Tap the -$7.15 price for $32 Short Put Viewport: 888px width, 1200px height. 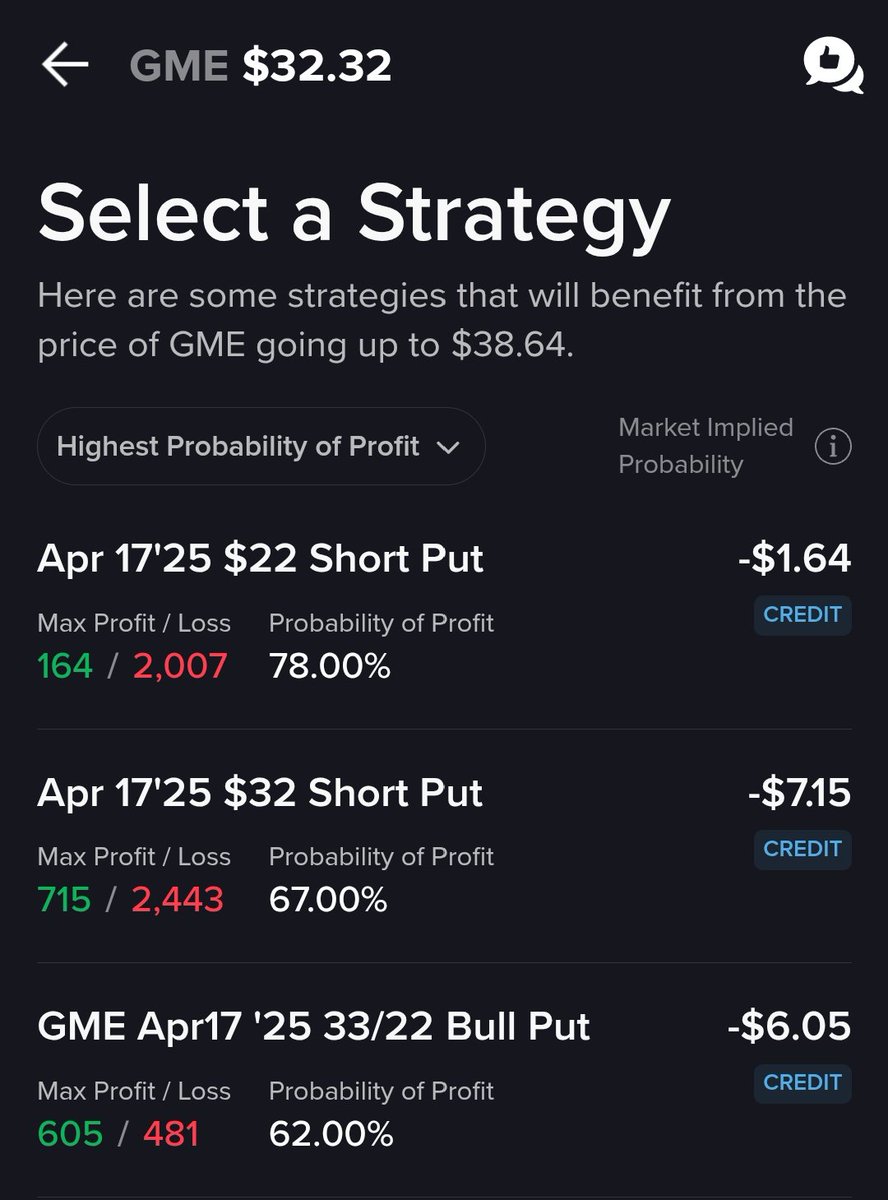799,792
